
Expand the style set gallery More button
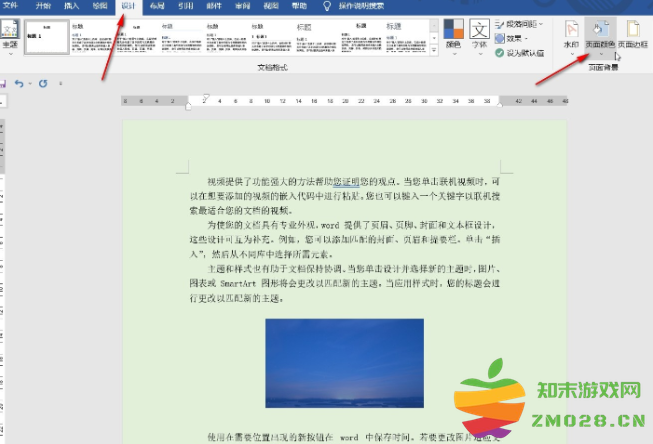pyautogui.click(x=434, y=50)
